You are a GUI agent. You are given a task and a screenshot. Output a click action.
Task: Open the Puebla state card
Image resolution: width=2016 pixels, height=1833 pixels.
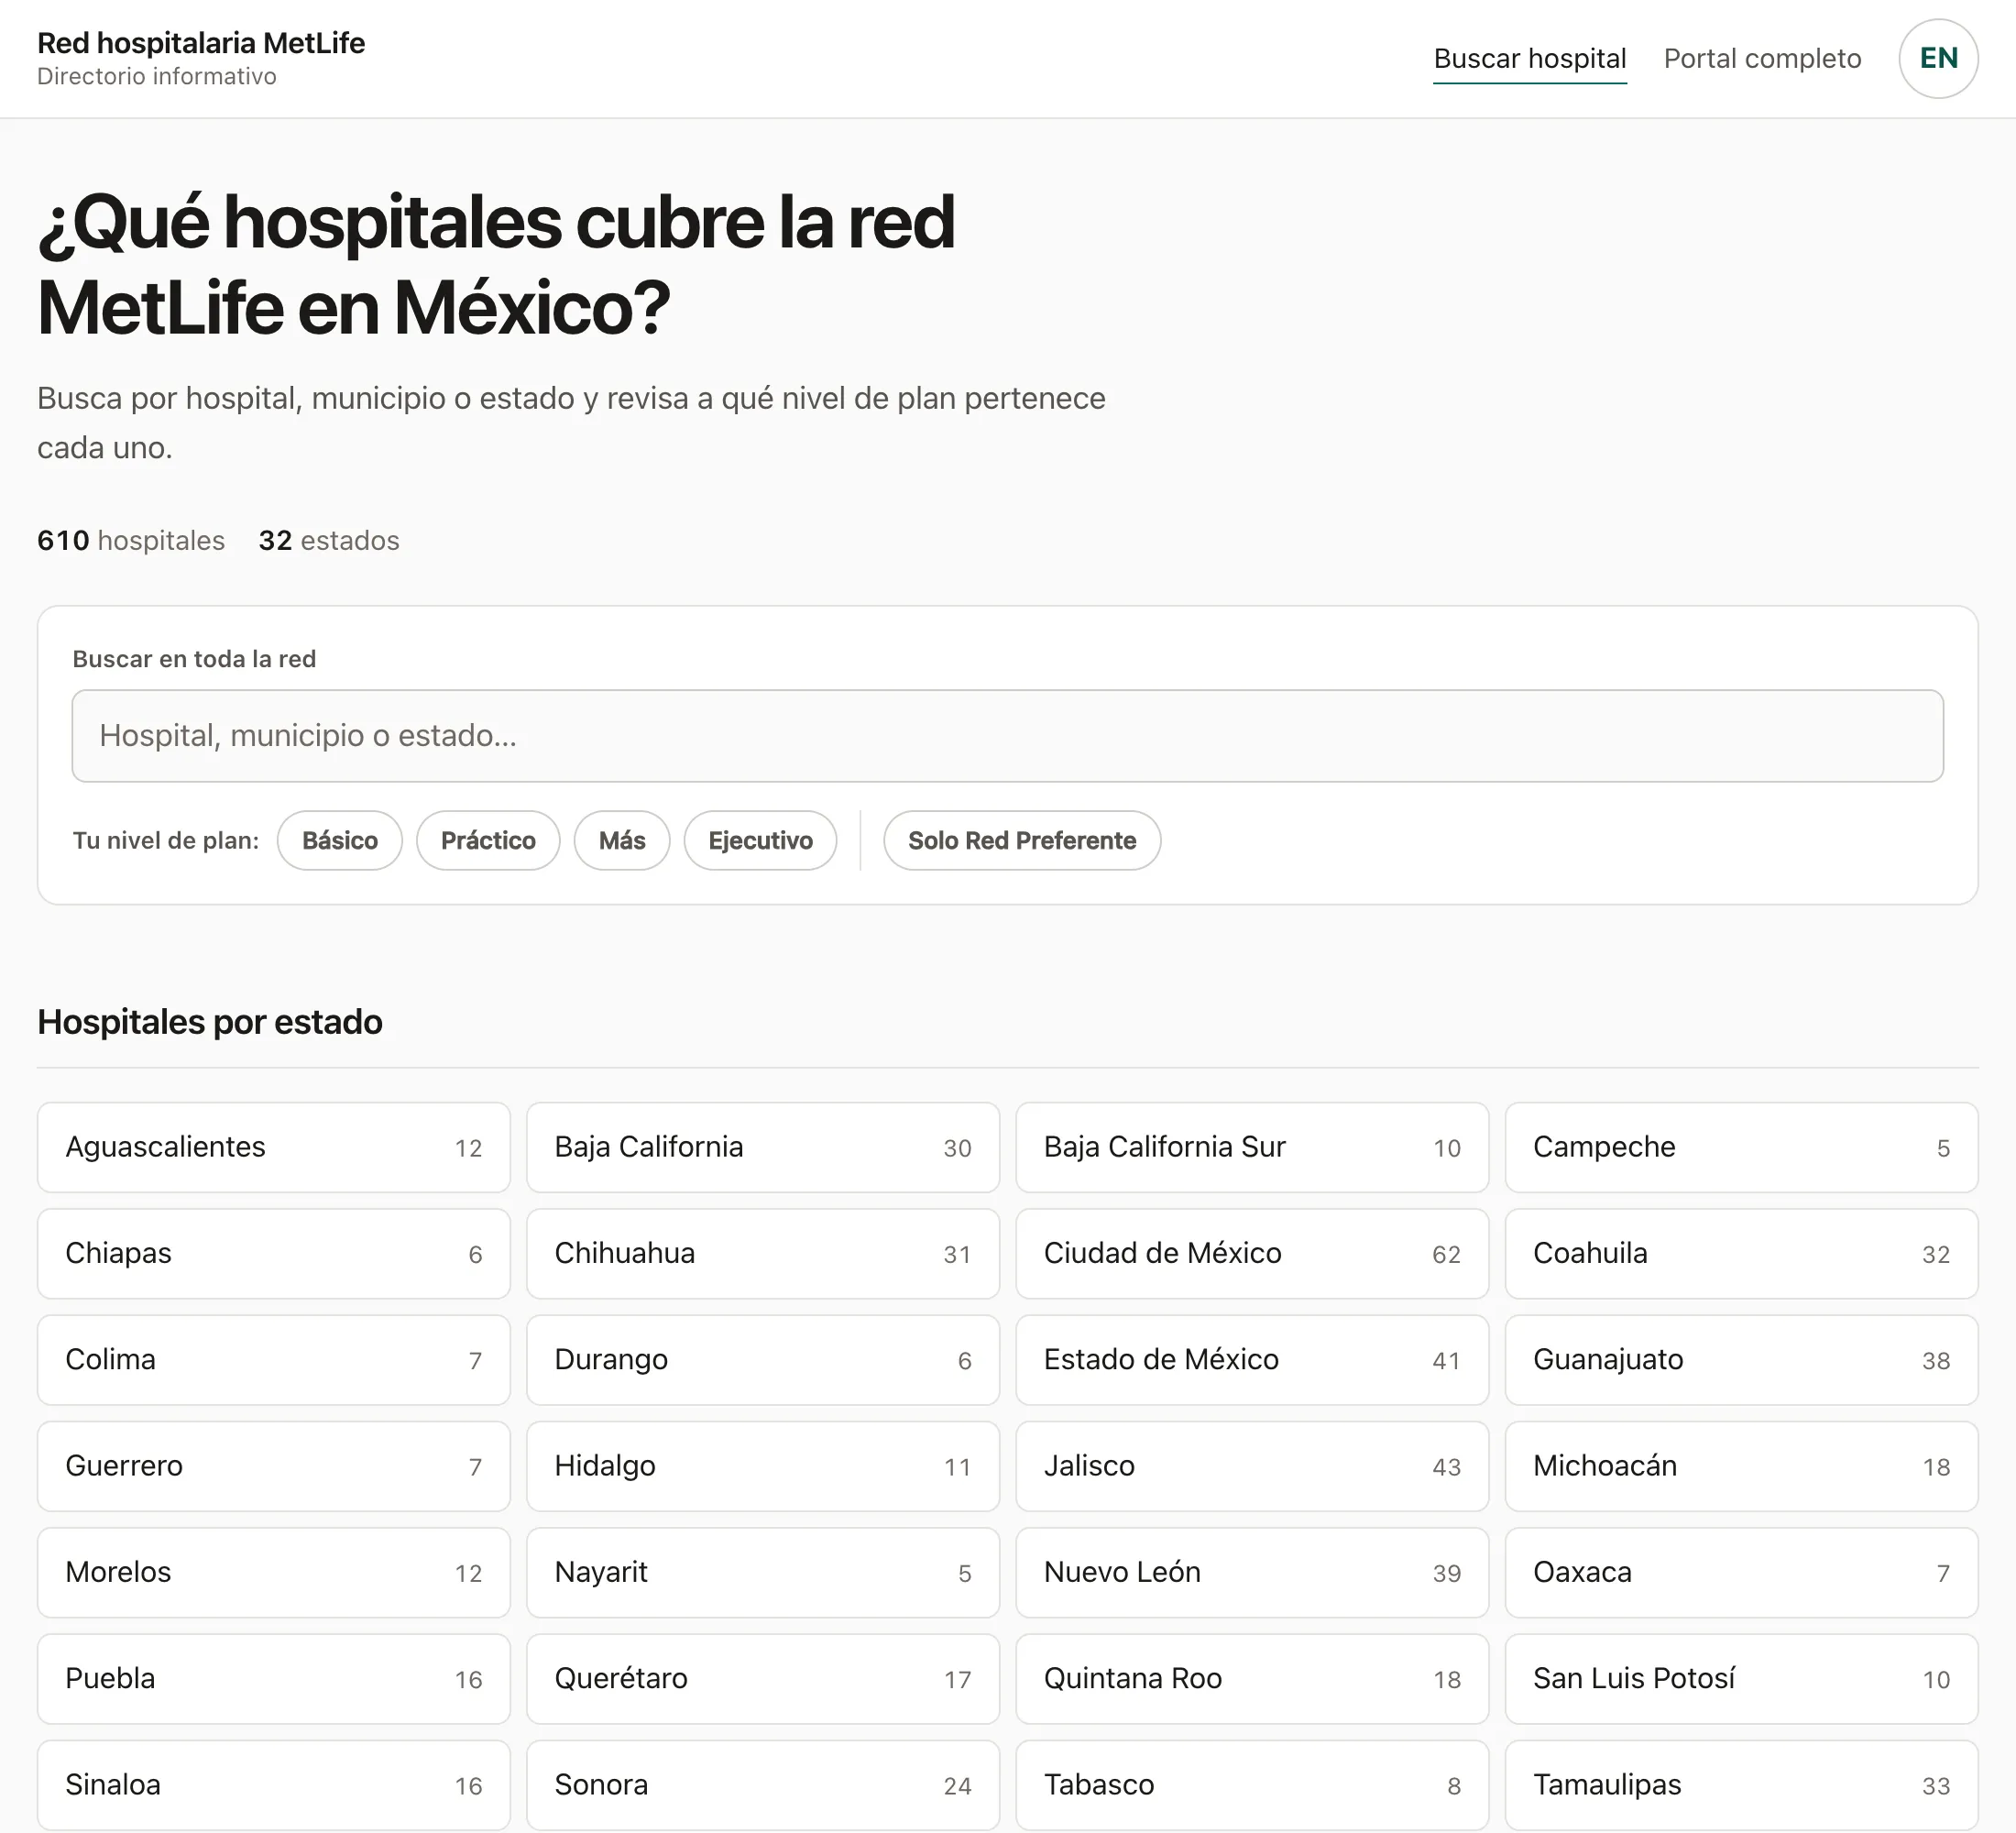pyautogui.click(x=274, y=1679)
